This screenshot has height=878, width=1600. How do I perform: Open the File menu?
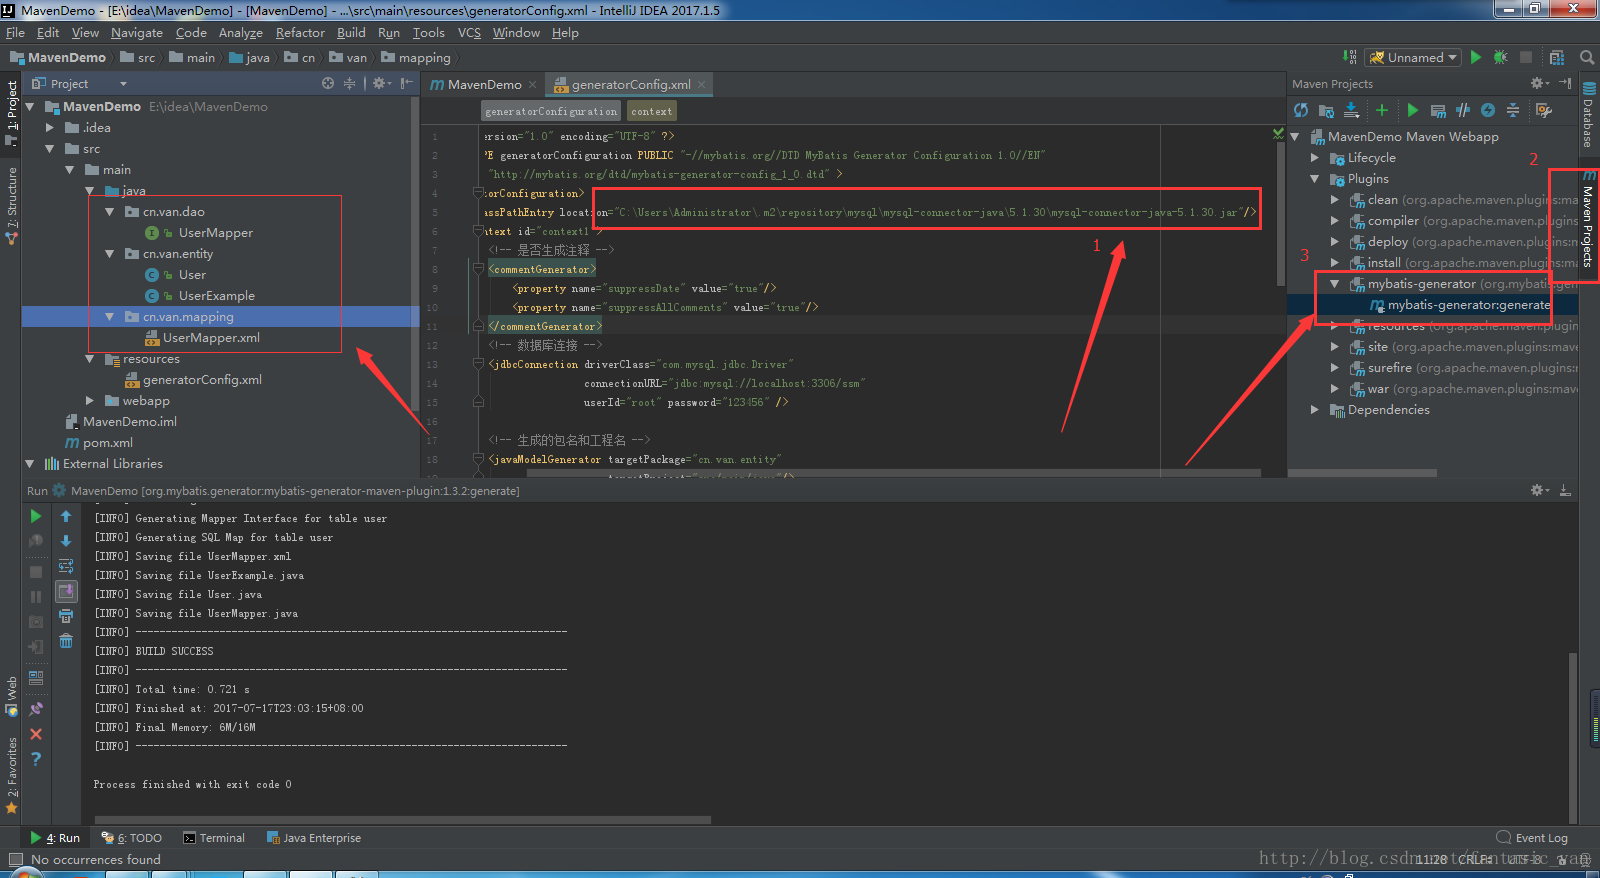point(15,32)
